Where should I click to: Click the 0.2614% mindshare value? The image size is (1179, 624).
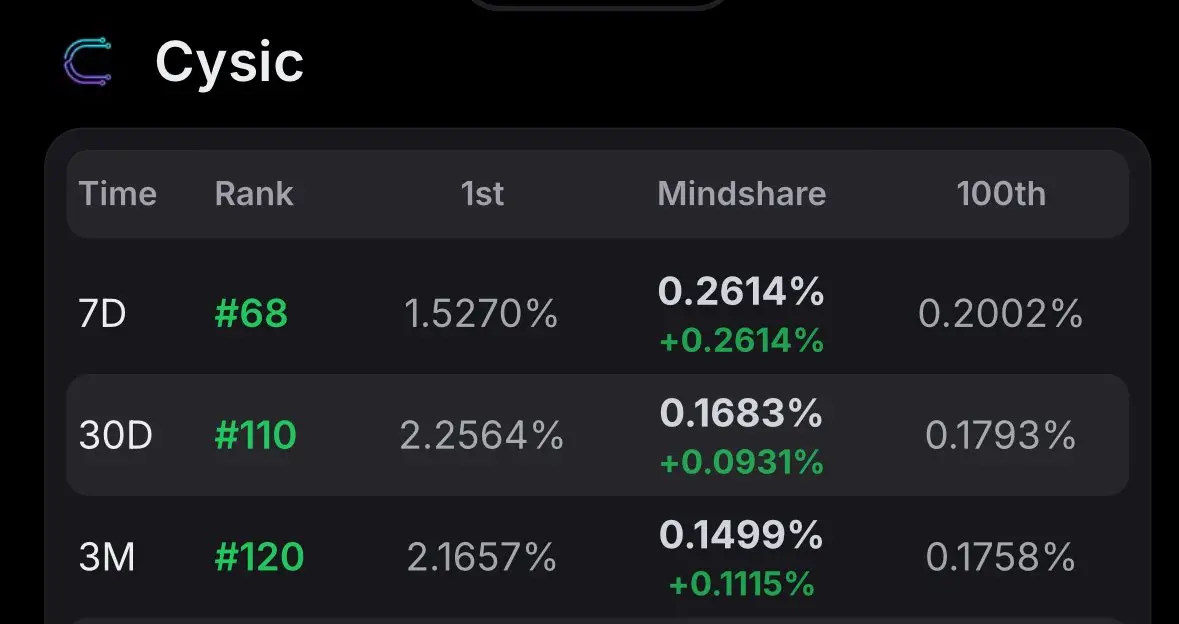tap(741, 292)
